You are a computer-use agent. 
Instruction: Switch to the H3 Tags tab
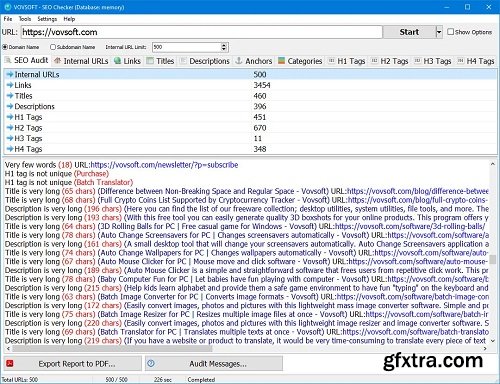pyautogui.click(x=433, y=61)
